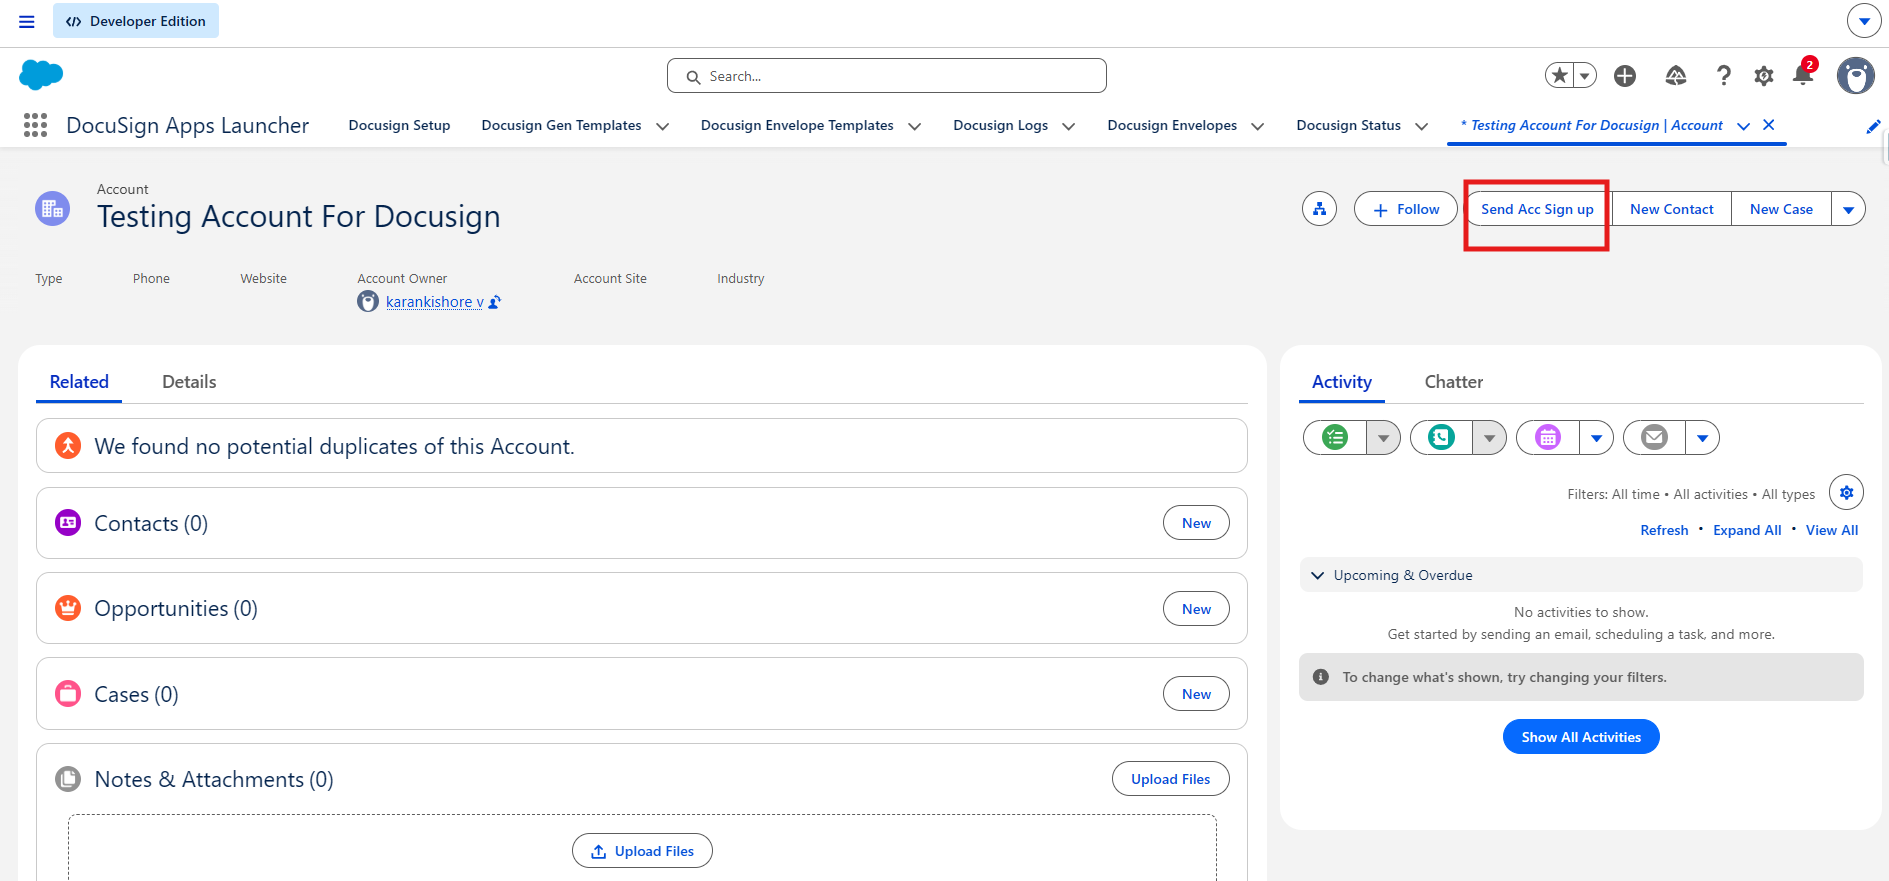View account hierarchy icon
1889x881 pixels.
(1320, 209)
